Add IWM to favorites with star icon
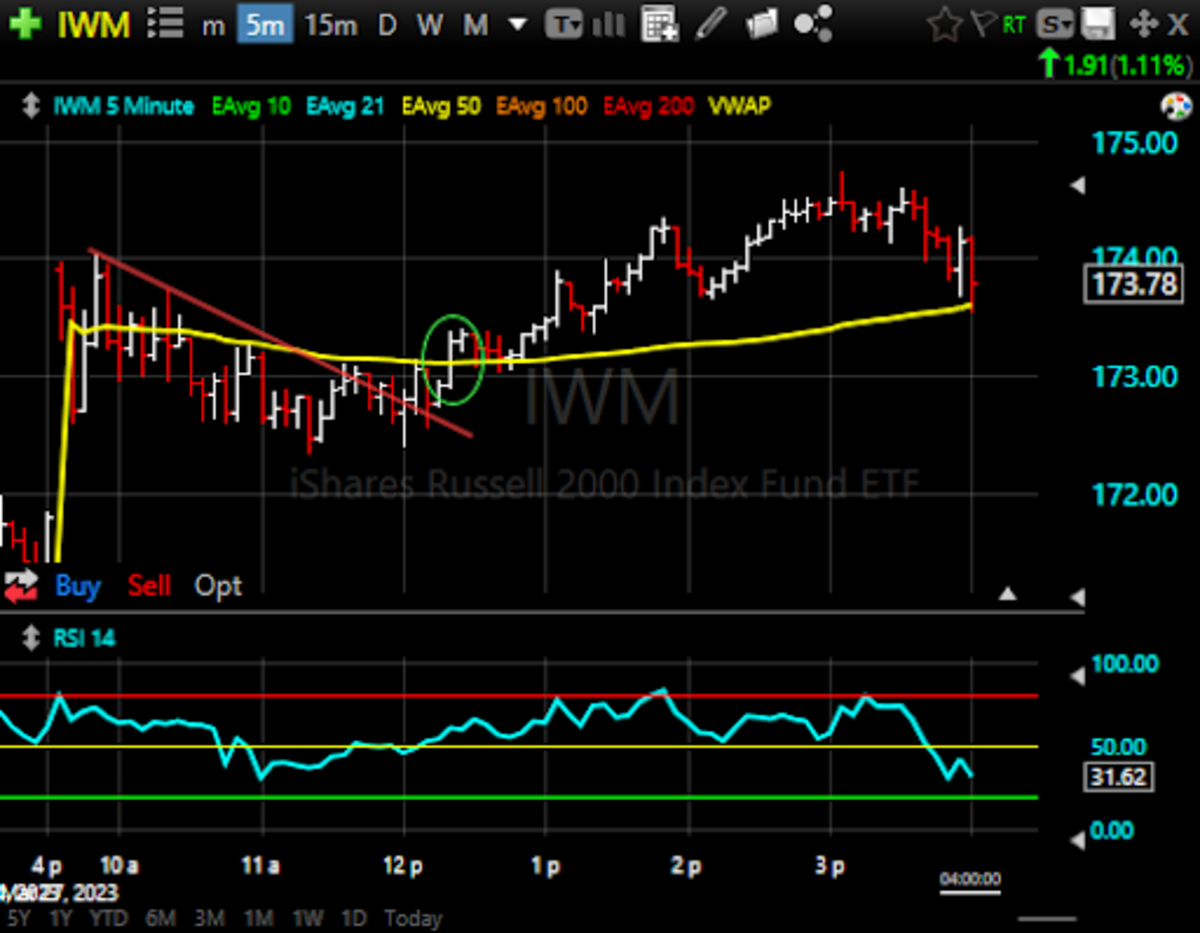The width and height of the screenshot is (1200, 933). [944, 25]
